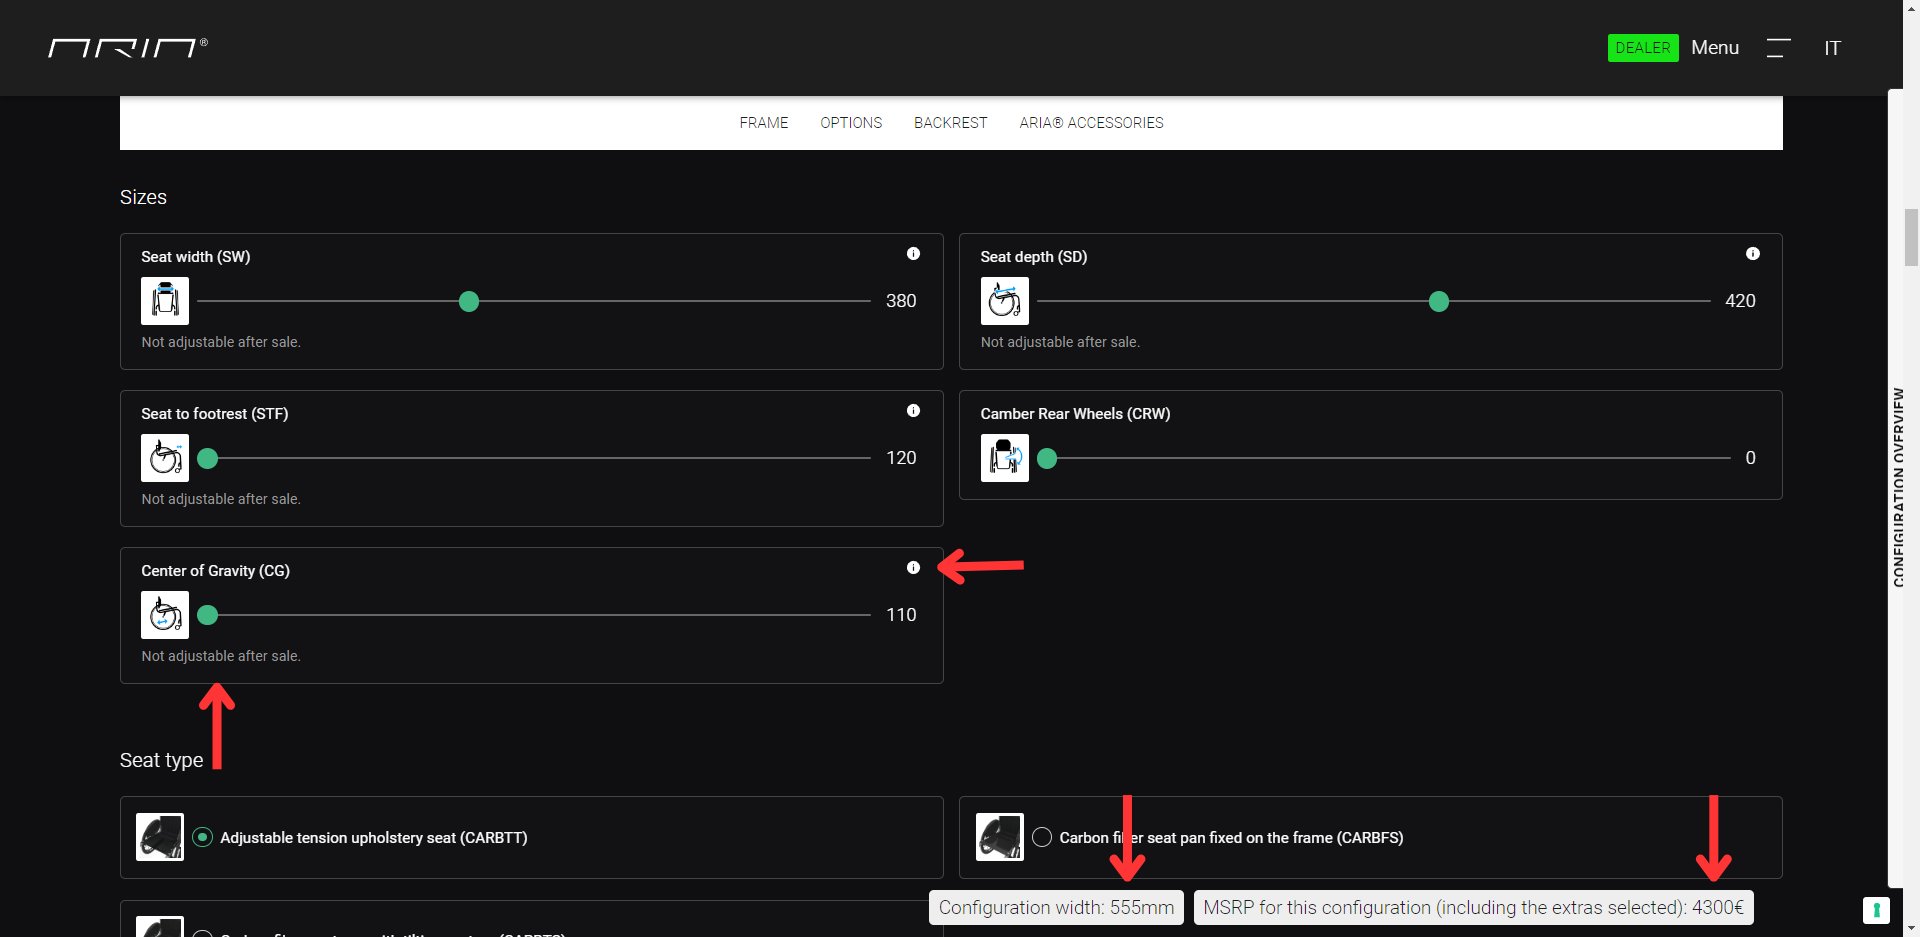Click the adjustable tension seat thumbnail
Viewport: 1920px width, 937px height.
click(160, 837)
